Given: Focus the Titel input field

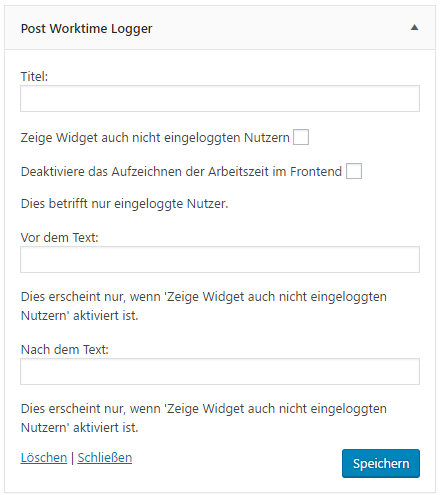Looking at the screenshot, I should pyautogui.click(x=220, y=99).
